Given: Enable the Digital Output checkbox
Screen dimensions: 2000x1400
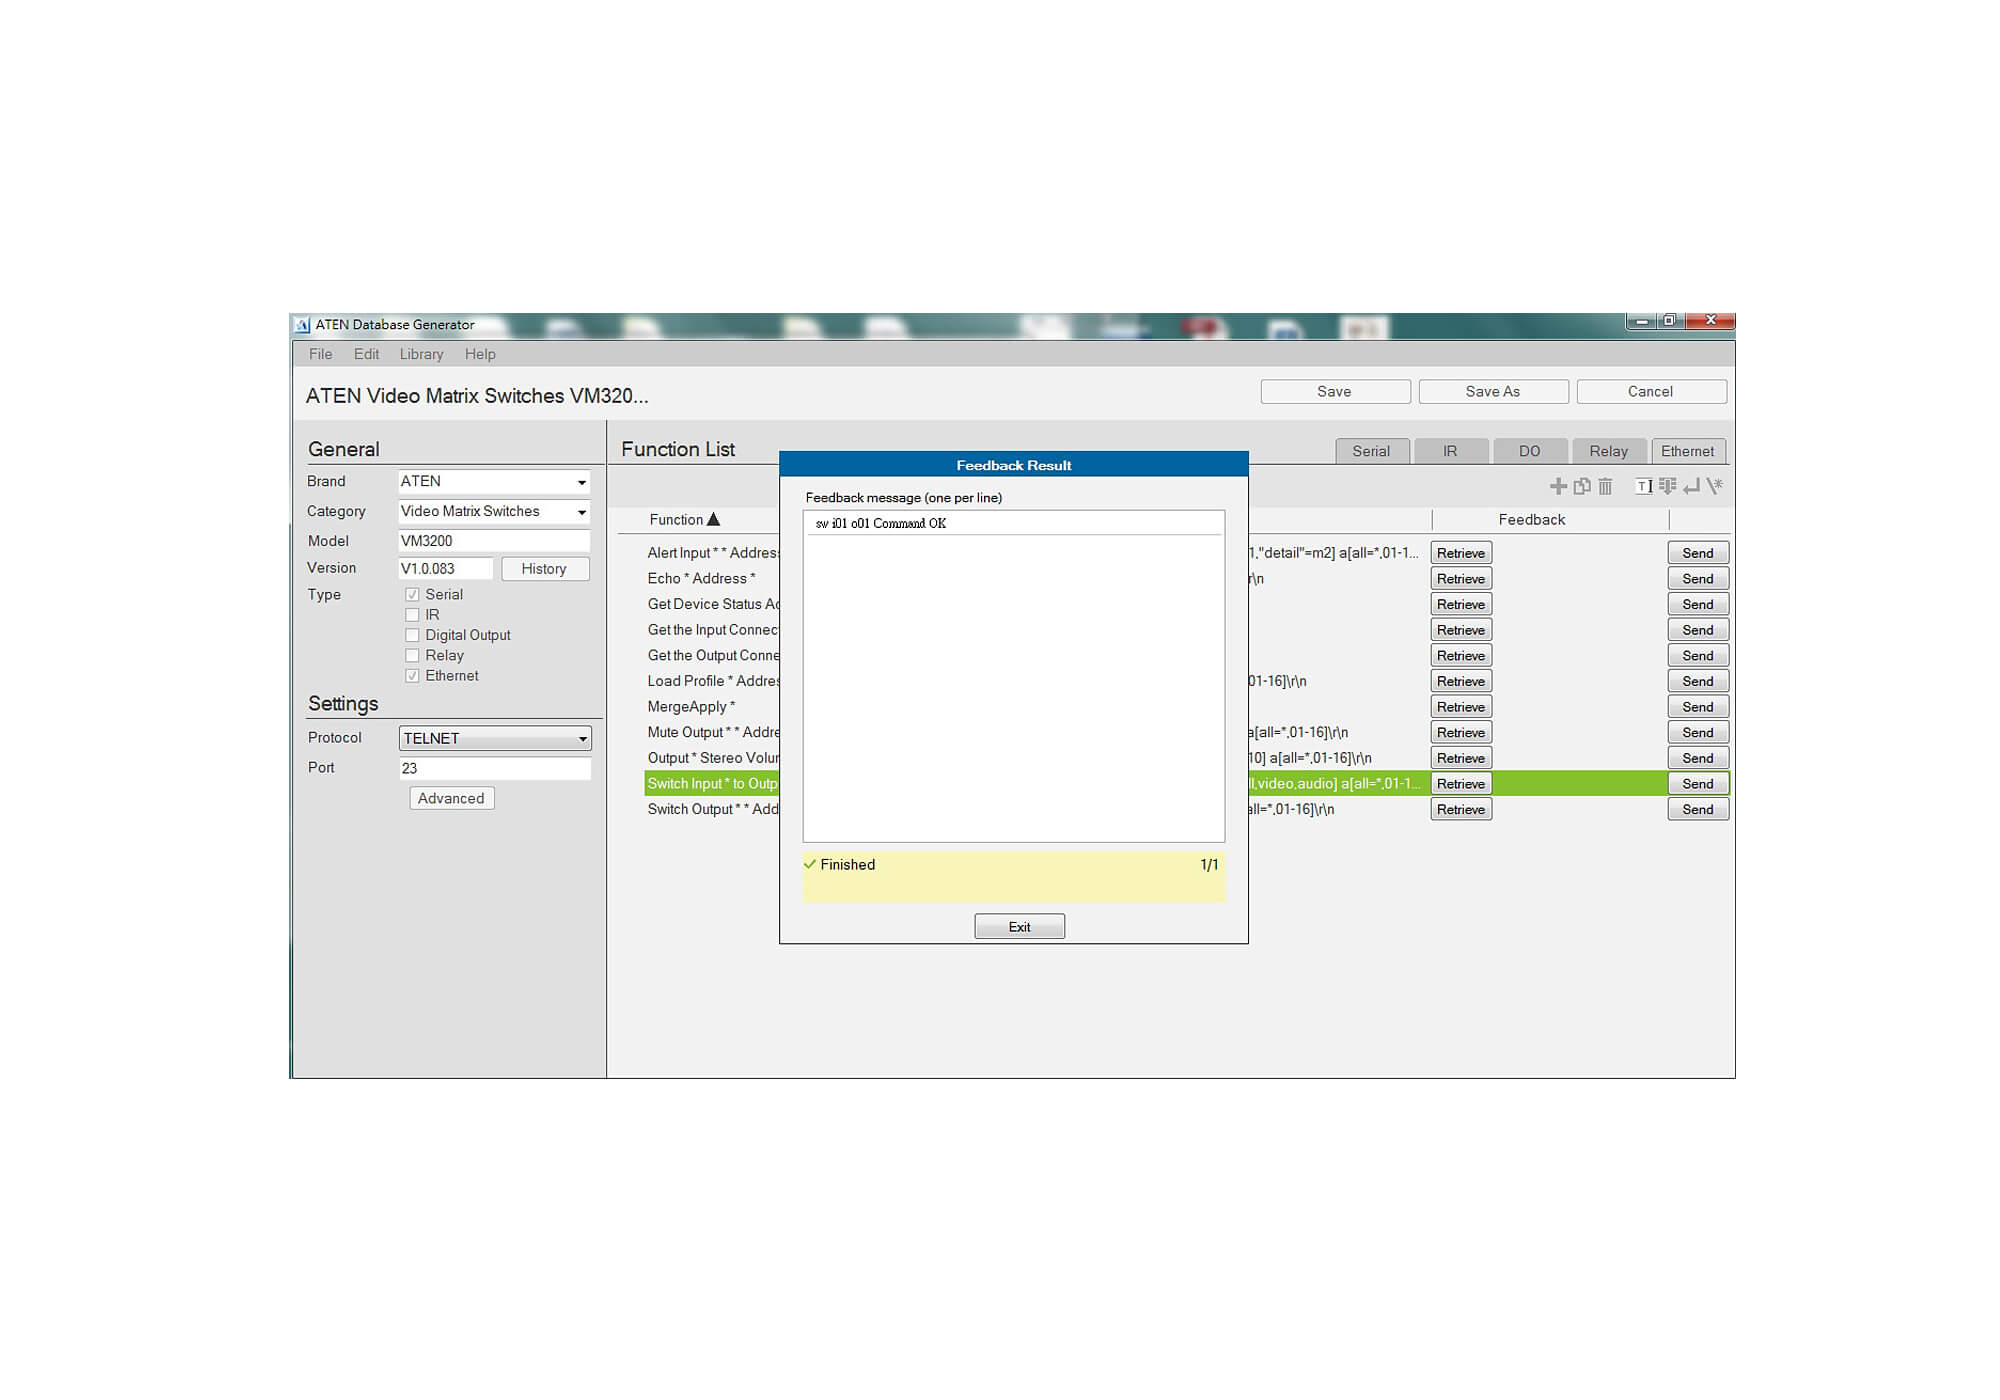Looking at the screenshot, I should [x=412, y=635].
